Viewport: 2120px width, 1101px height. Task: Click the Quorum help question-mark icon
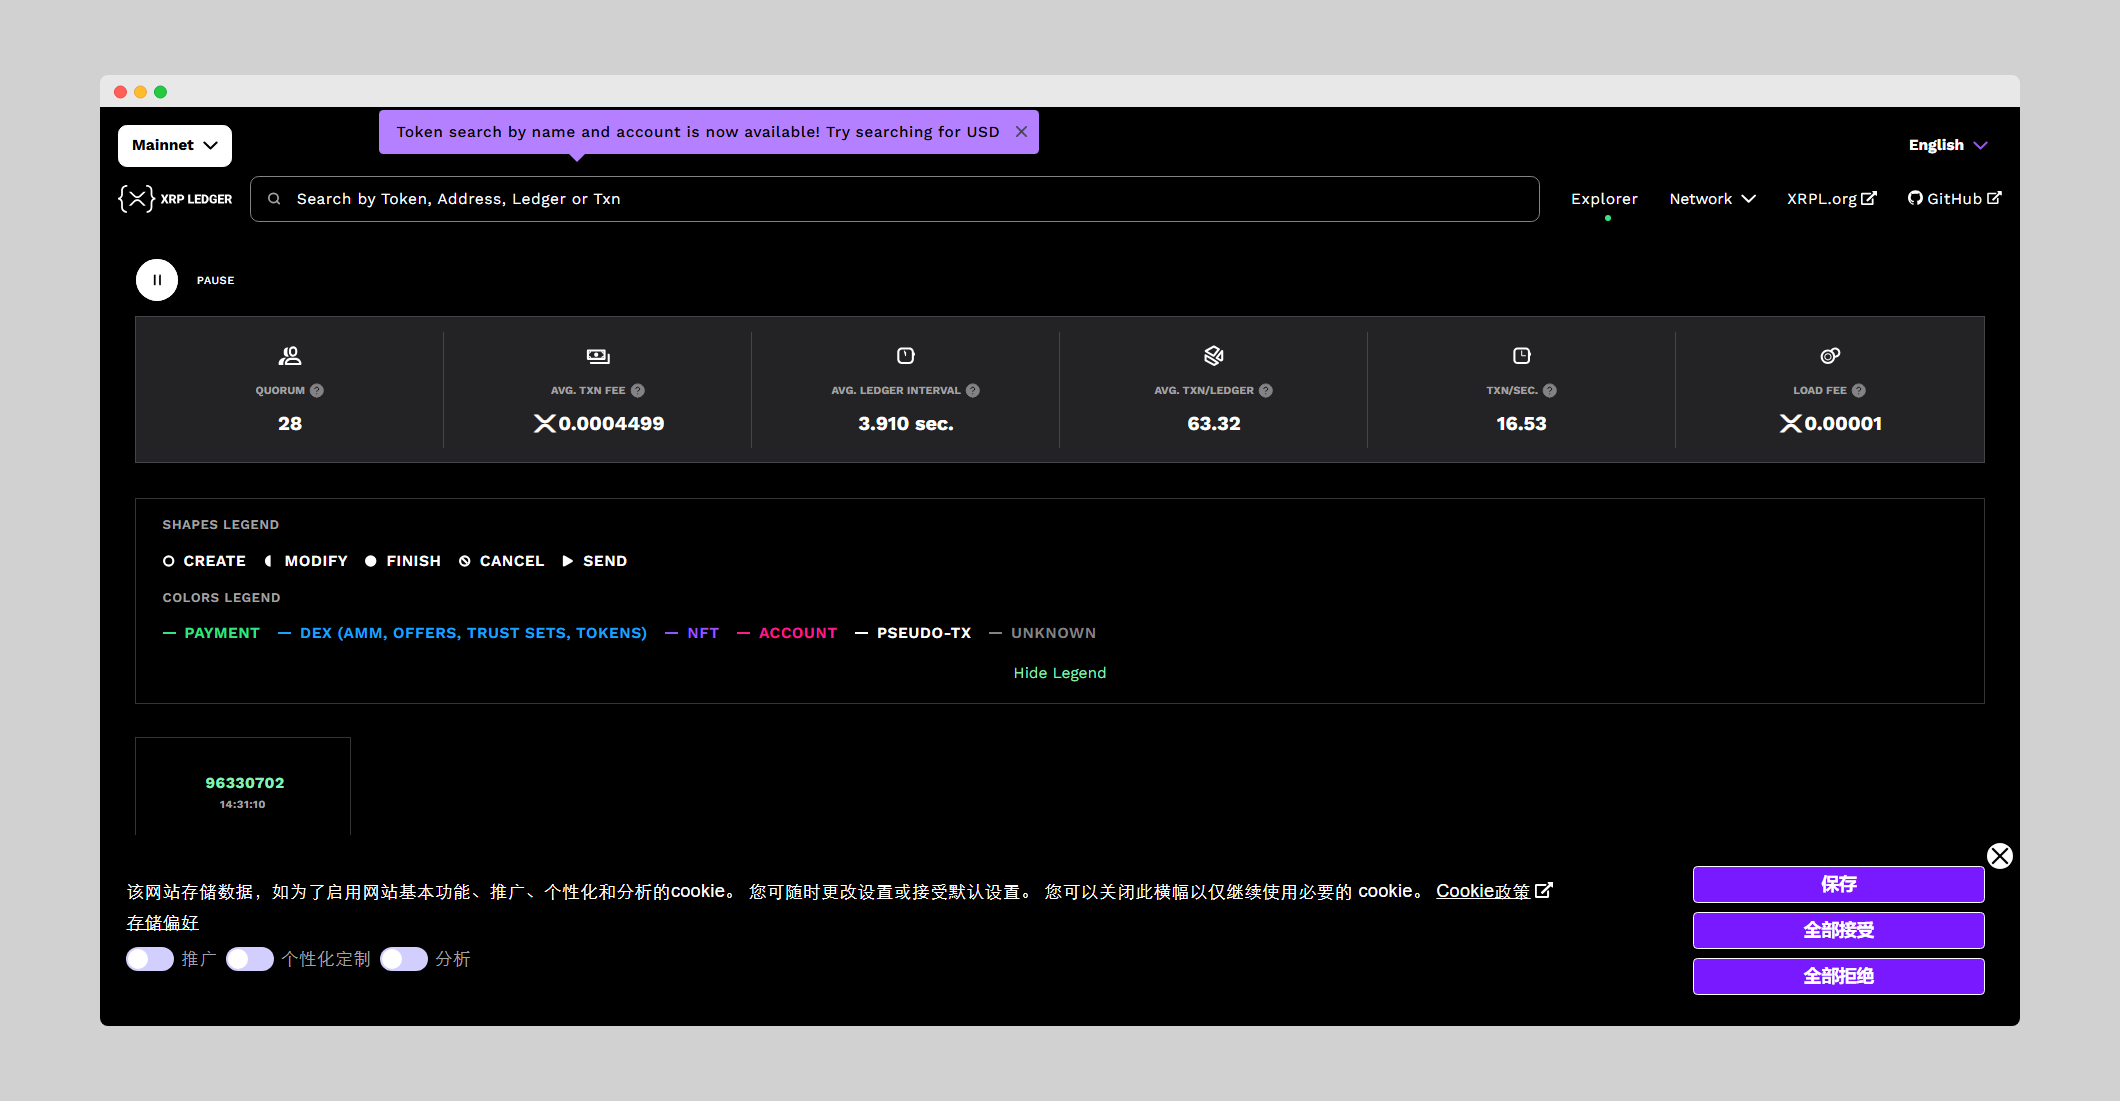coord(317,391)
